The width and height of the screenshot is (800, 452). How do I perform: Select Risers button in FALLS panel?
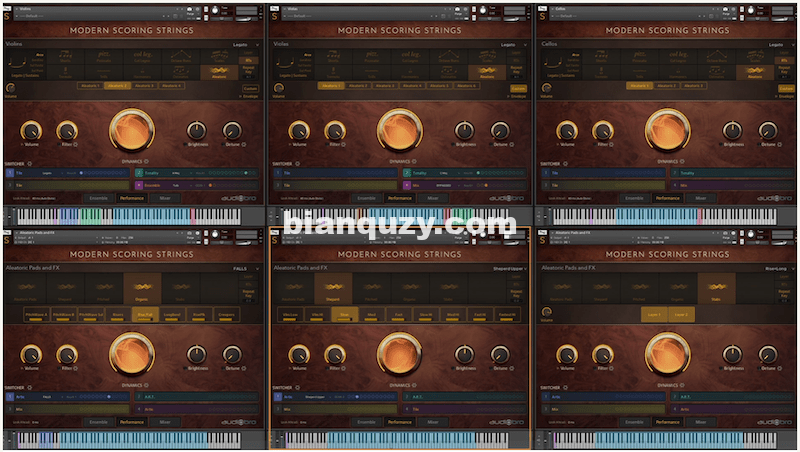click(118, 315)
